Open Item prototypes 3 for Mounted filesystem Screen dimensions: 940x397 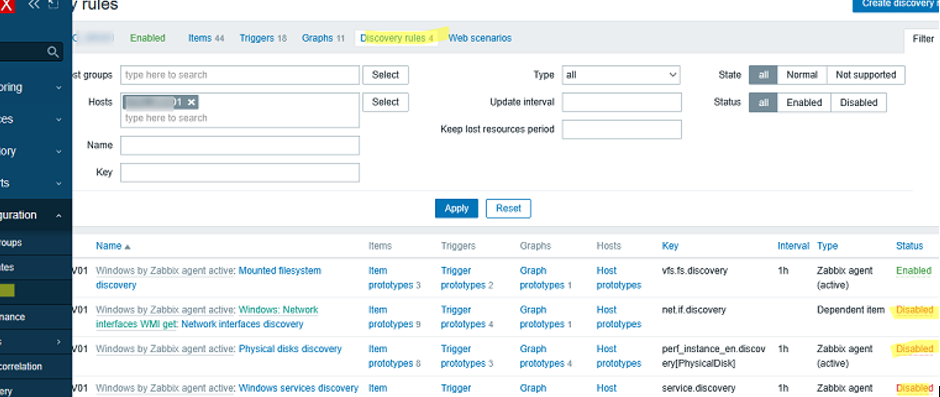point(394,278)
